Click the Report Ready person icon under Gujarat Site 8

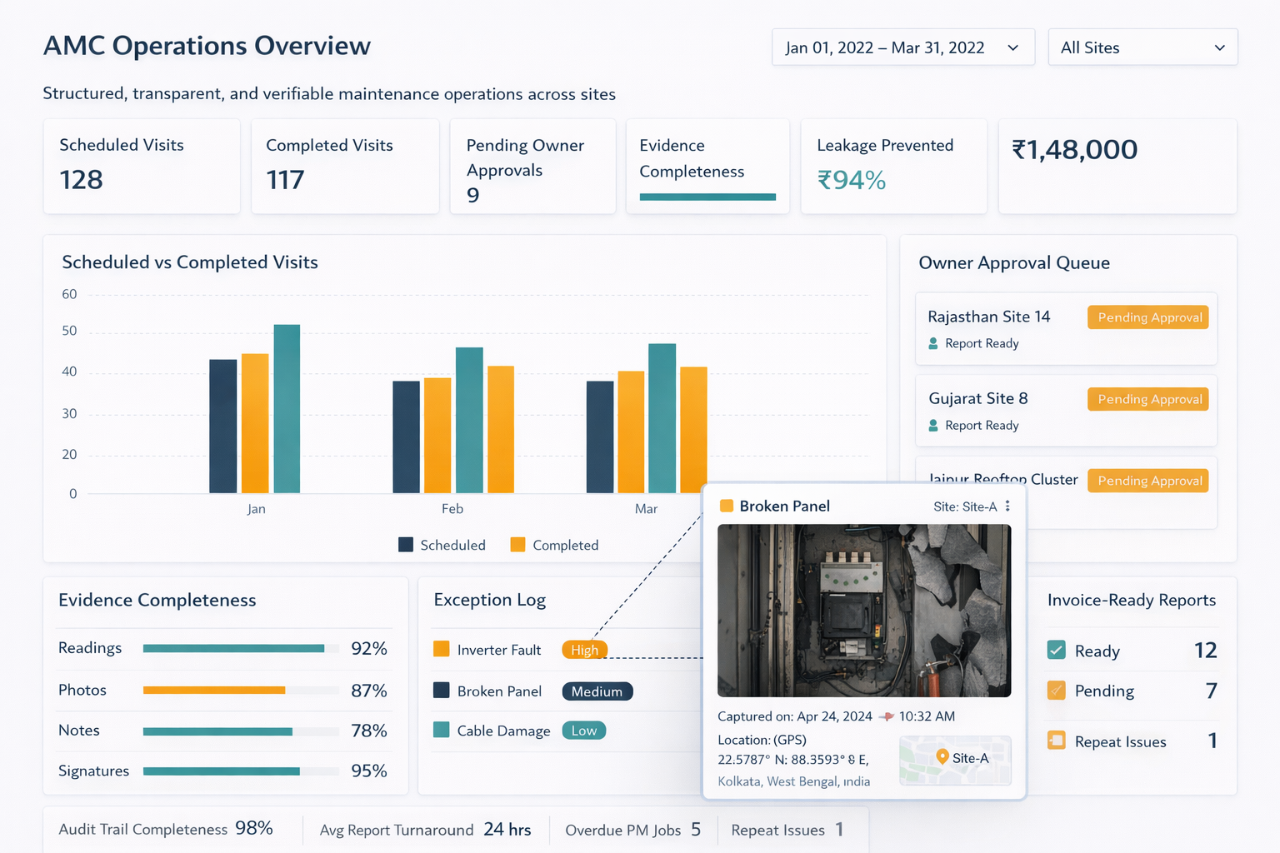pos(932,425)
